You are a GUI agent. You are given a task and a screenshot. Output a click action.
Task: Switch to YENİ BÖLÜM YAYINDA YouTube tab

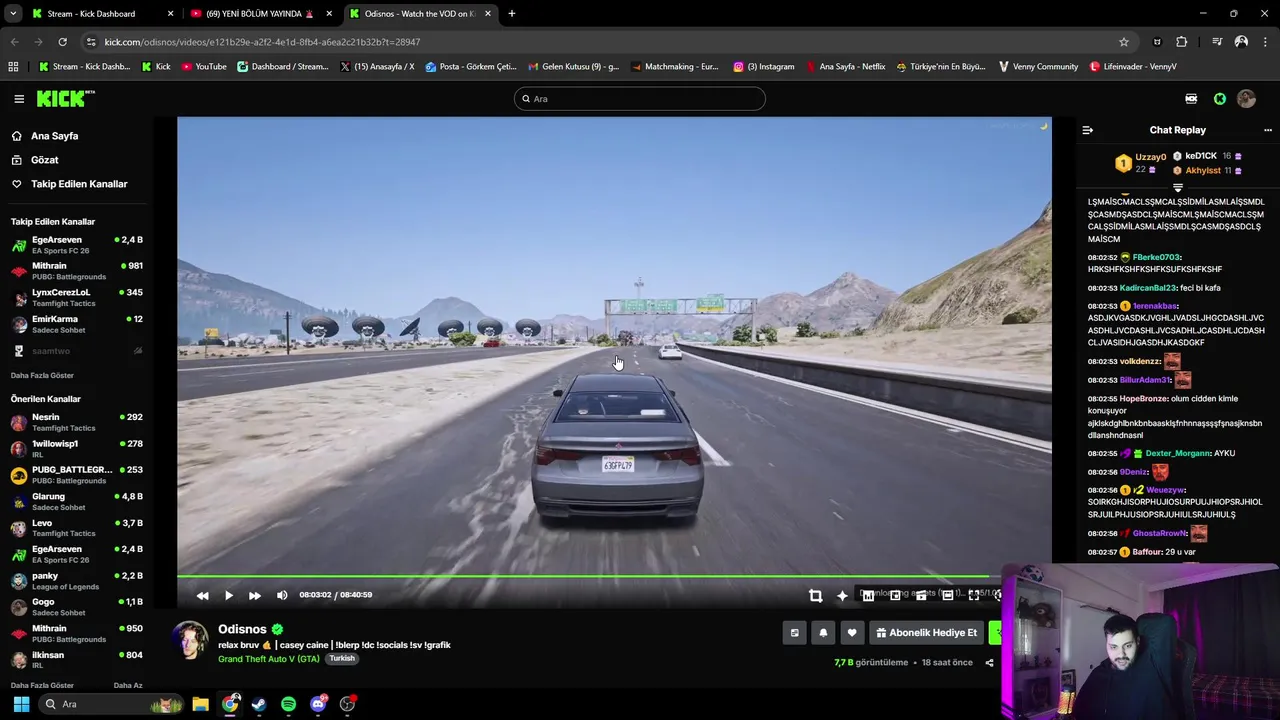(x=262, y=14)
